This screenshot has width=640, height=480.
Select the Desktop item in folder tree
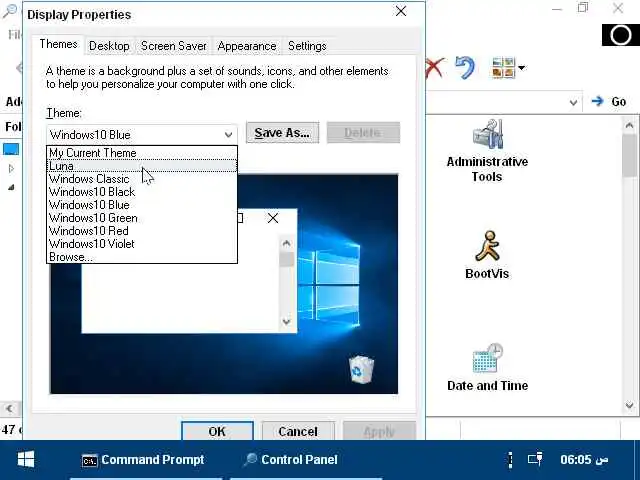pyautogui.click(x=11, y=149)
